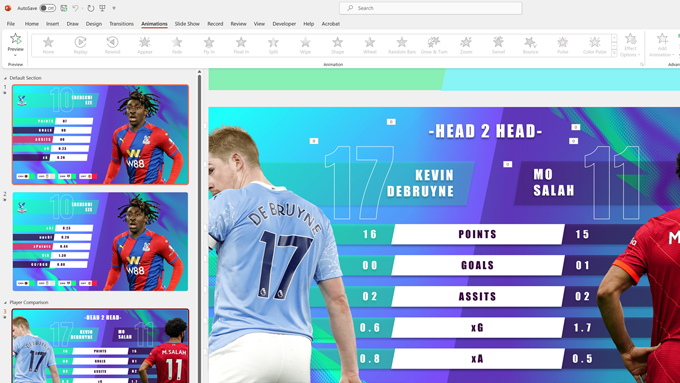
Task: Apply the Zoom animation
Action: (466, 45)
